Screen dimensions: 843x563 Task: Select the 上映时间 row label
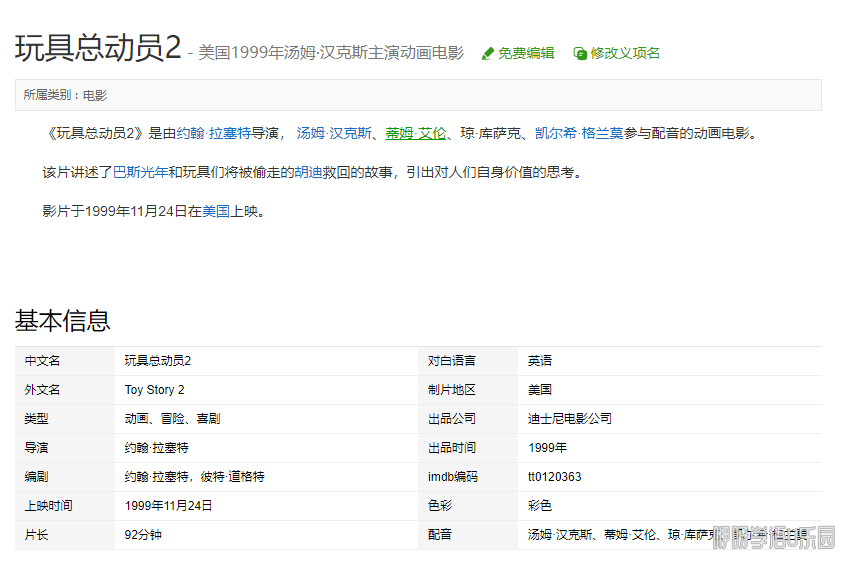pos(48,506)
